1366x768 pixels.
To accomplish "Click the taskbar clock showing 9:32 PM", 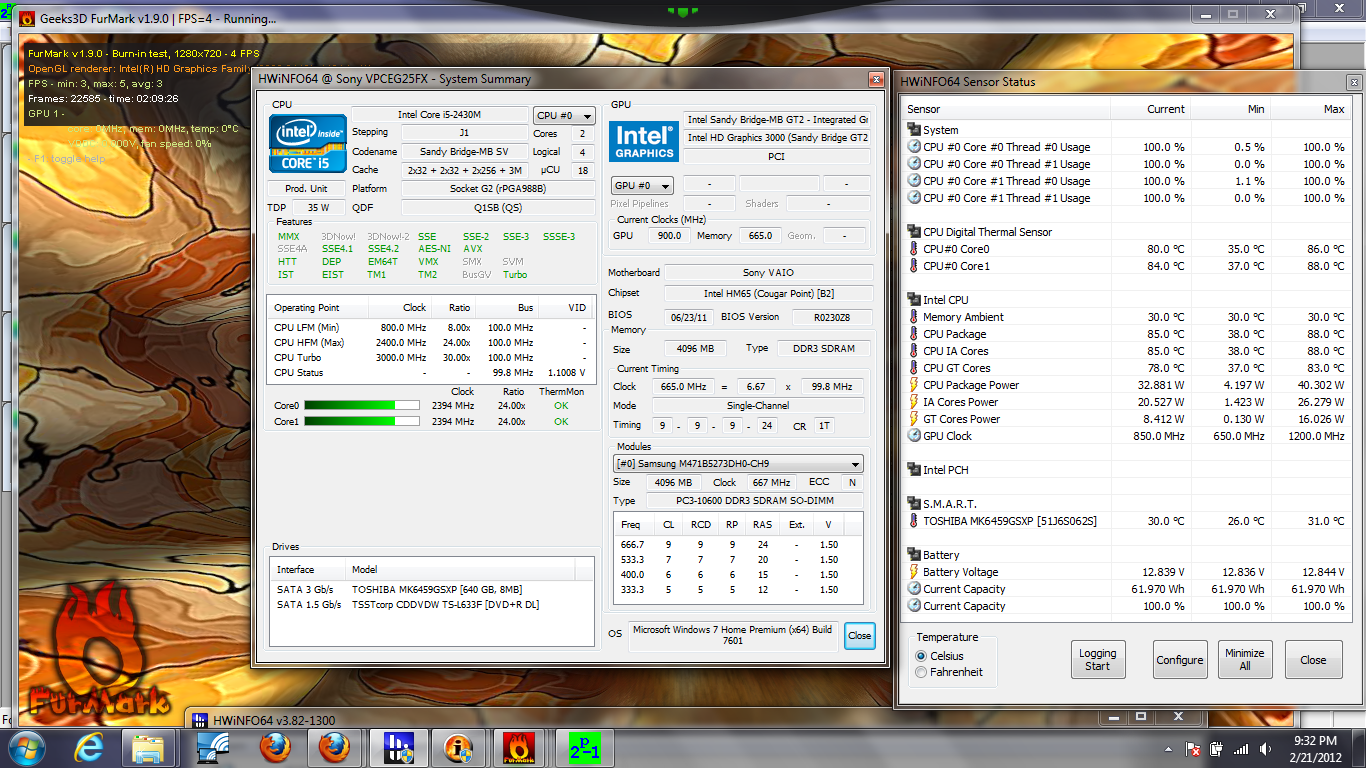I will pyautogui.click(x=1317, y=748).
